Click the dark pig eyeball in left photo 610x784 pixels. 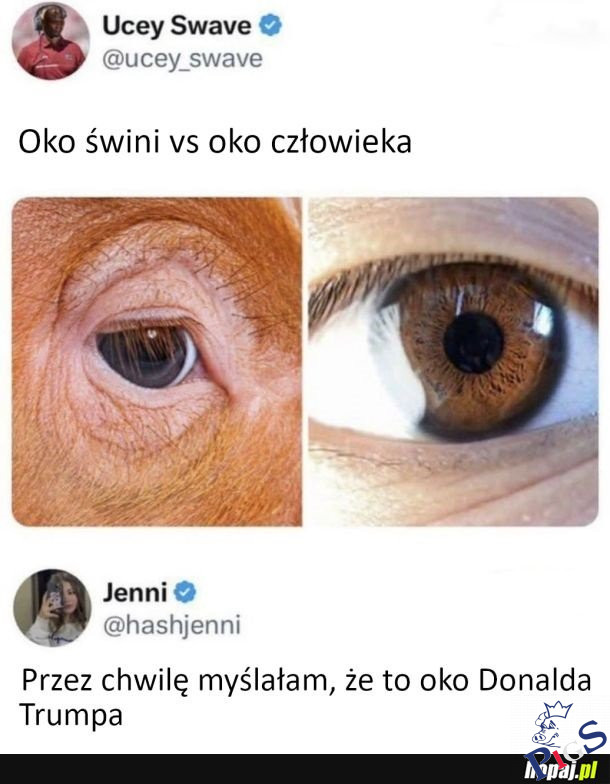146,355
